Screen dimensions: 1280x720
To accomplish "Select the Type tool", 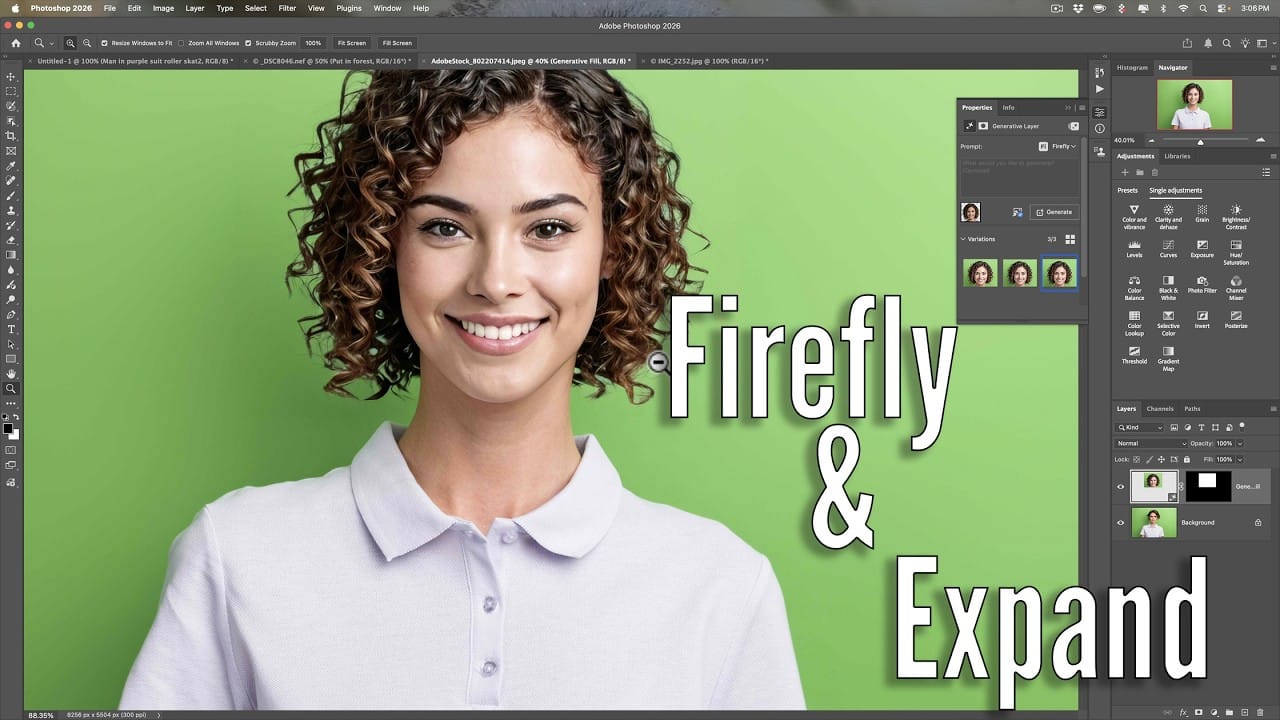I will 11,330.
